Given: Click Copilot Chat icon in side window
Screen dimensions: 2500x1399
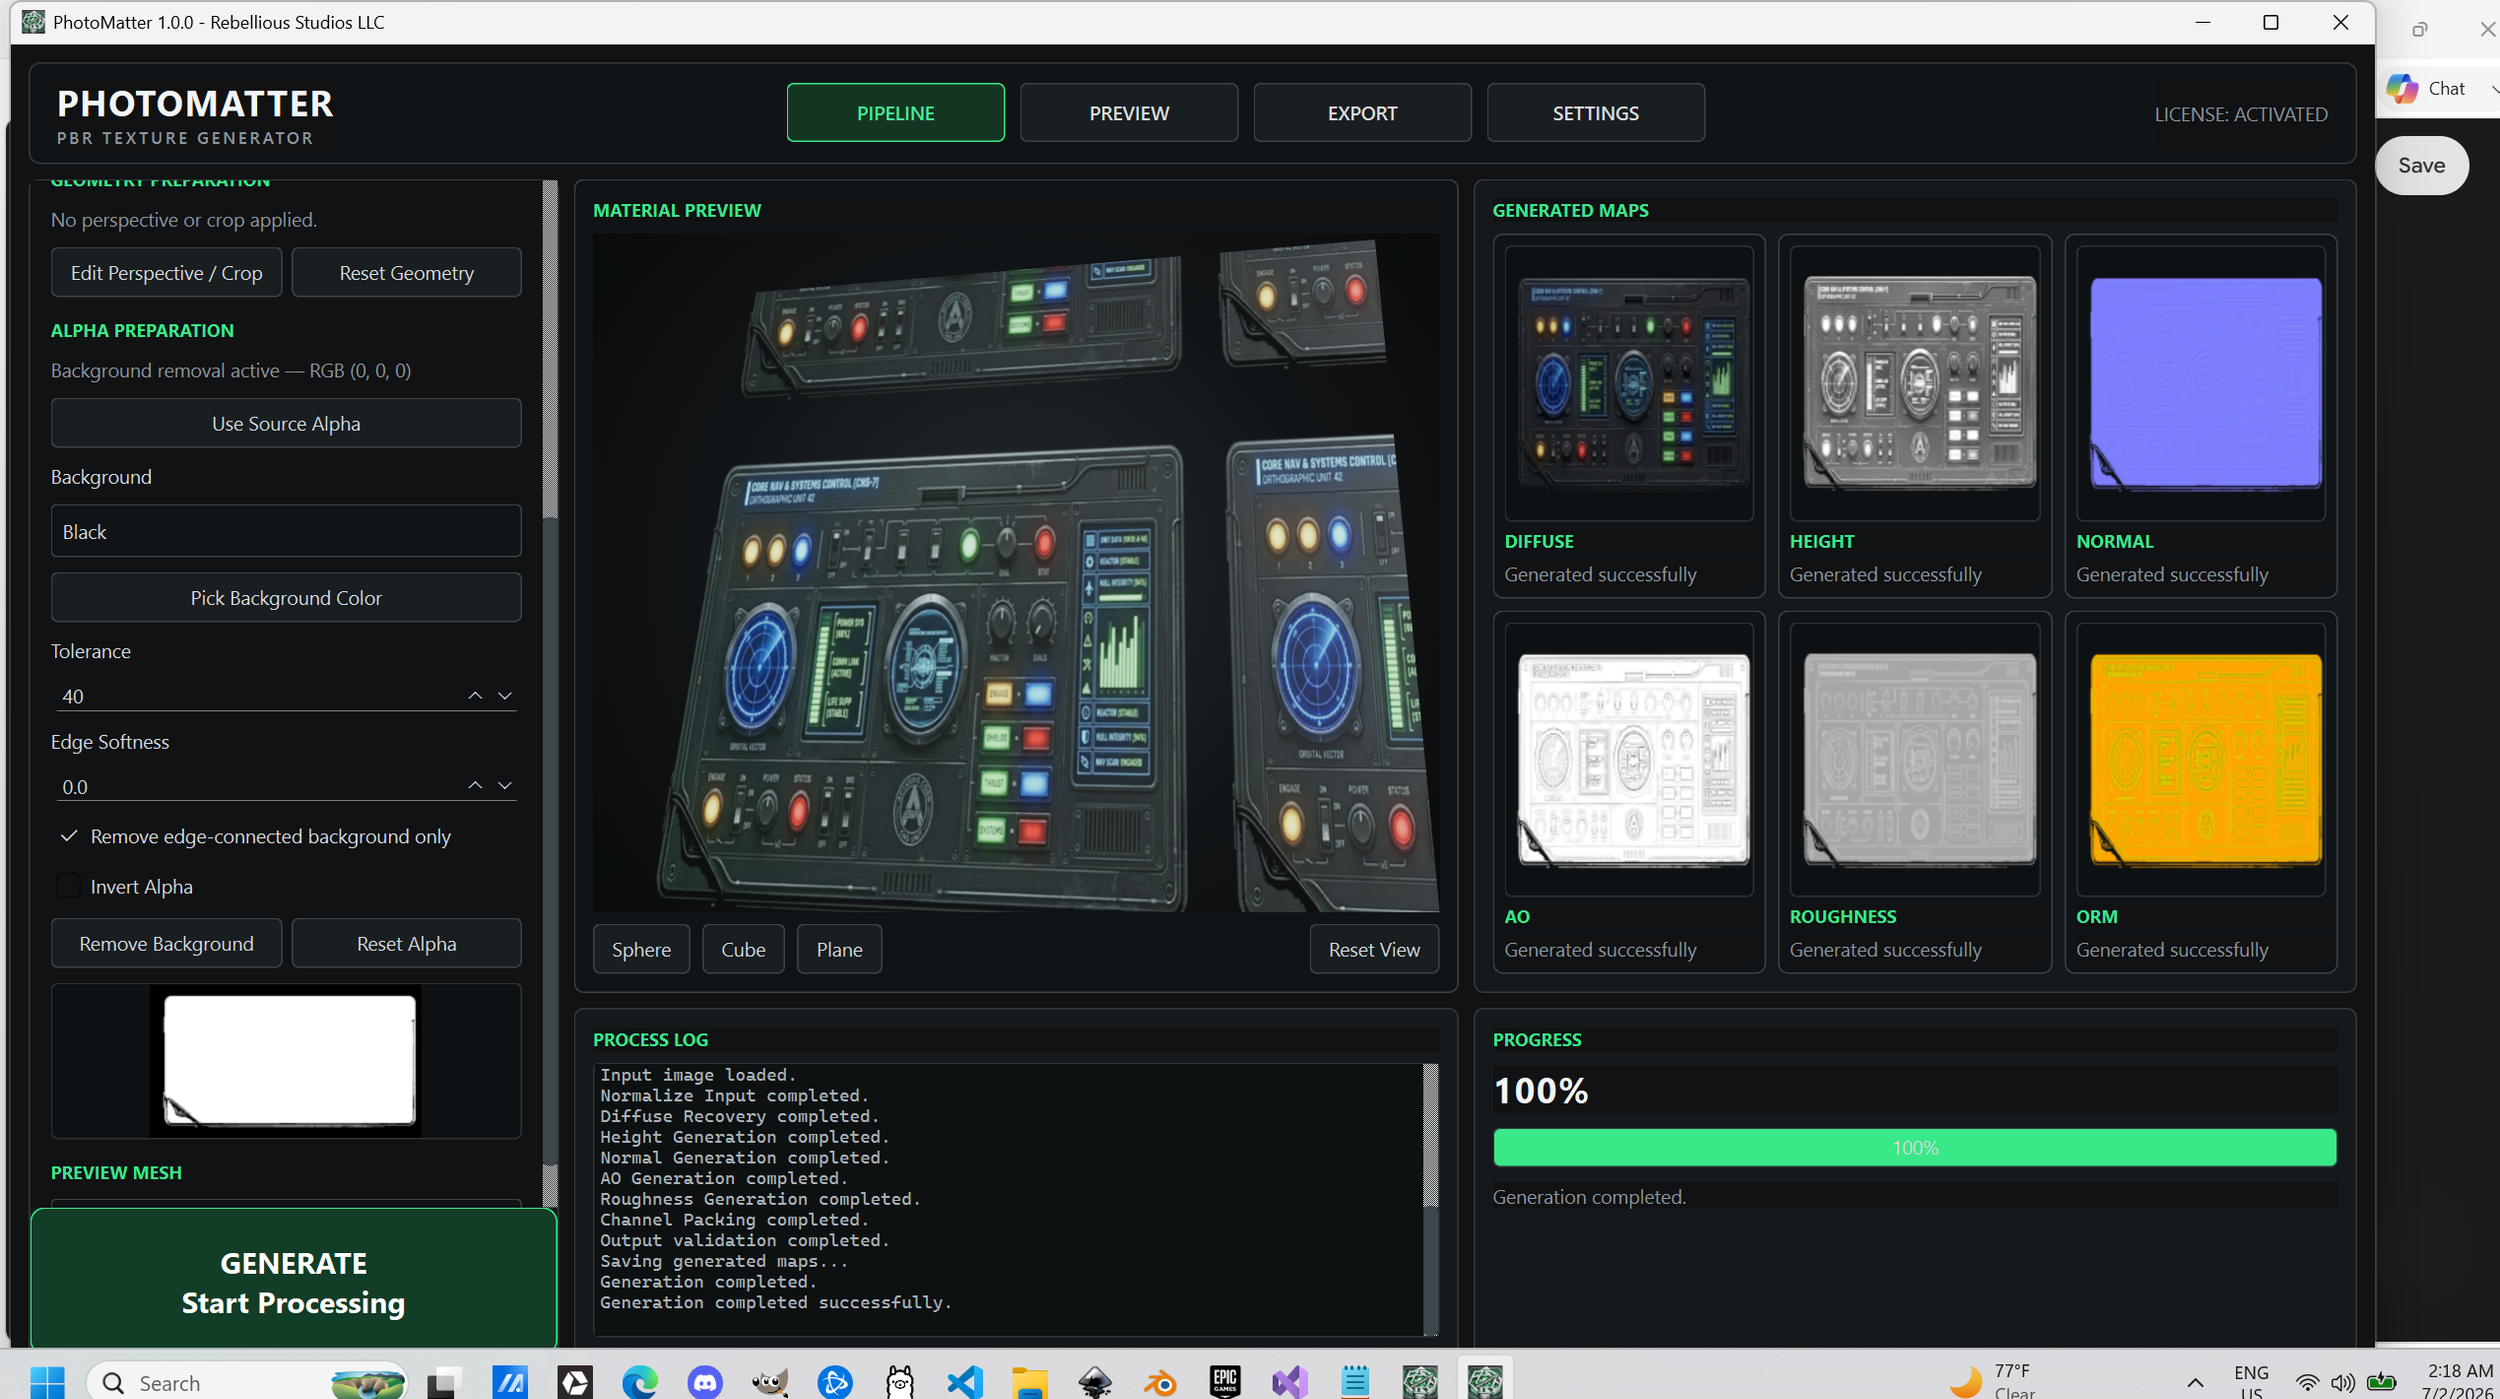Looking at the screenshot, I should pyautogui.click(x=2402, y=88).
